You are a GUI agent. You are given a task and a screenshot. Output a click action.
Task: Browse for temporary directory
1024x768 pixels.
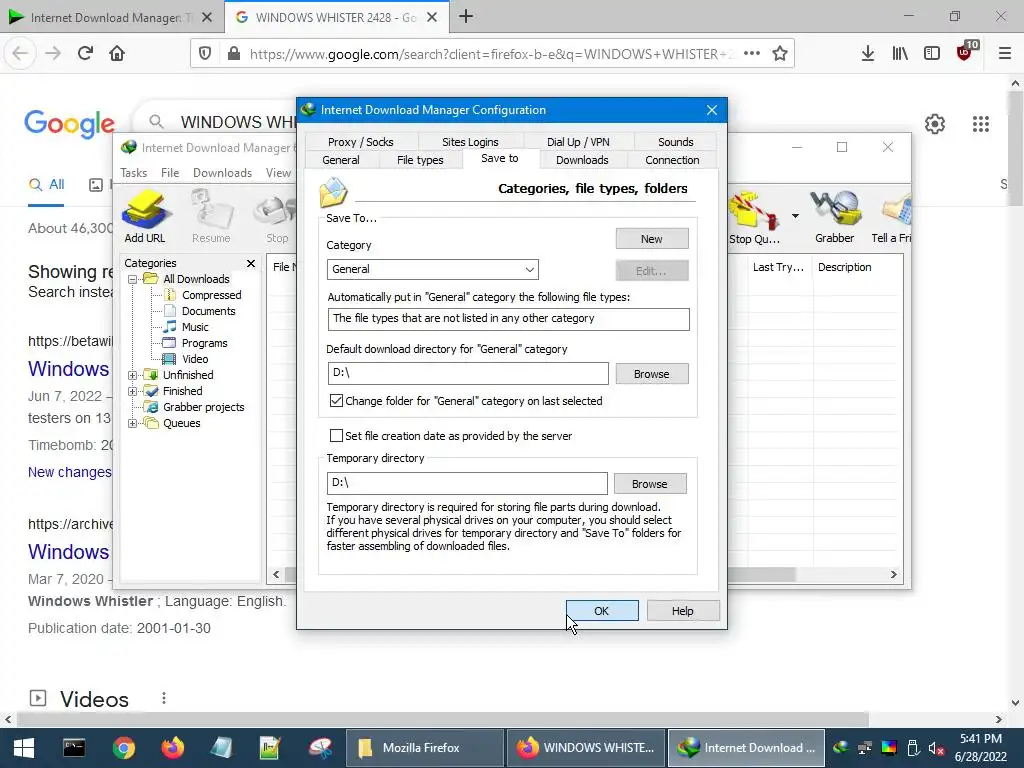[x=649, y=484]
